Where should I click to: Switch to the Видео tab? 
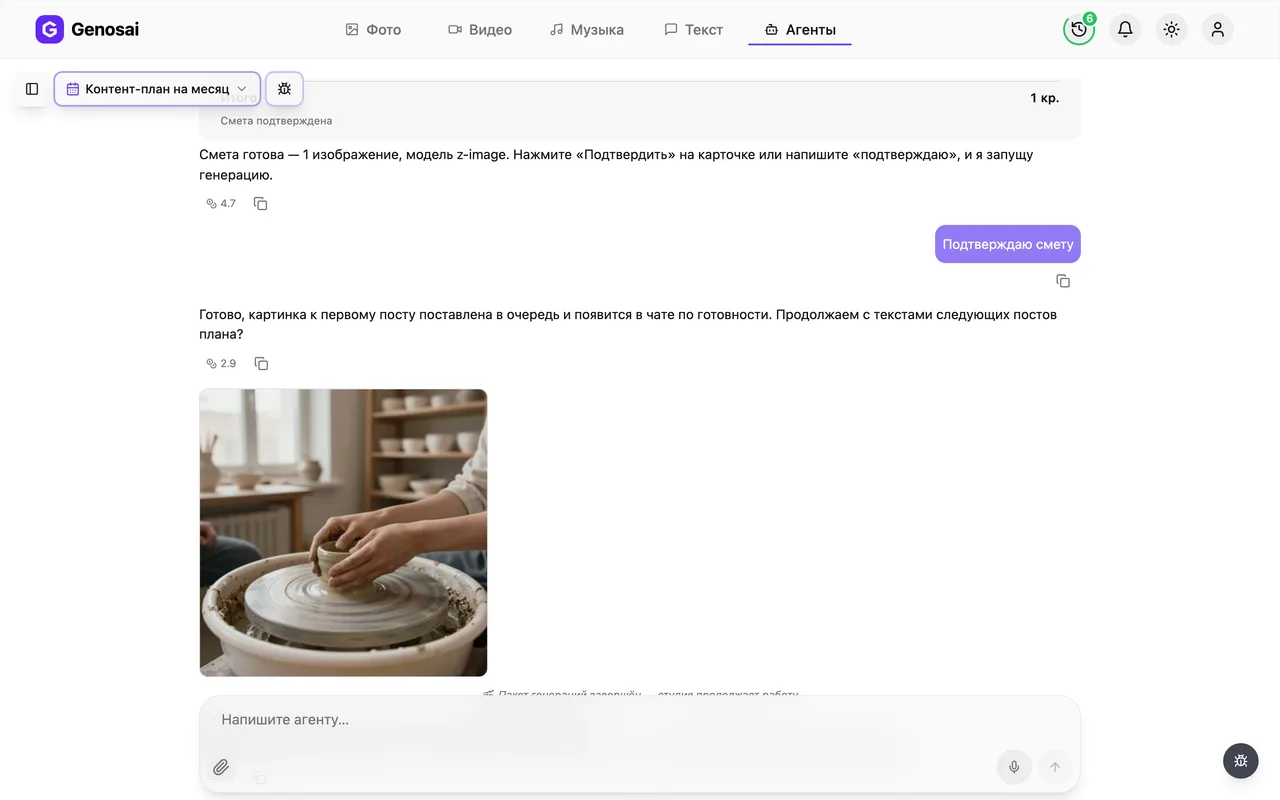[480, 30]
